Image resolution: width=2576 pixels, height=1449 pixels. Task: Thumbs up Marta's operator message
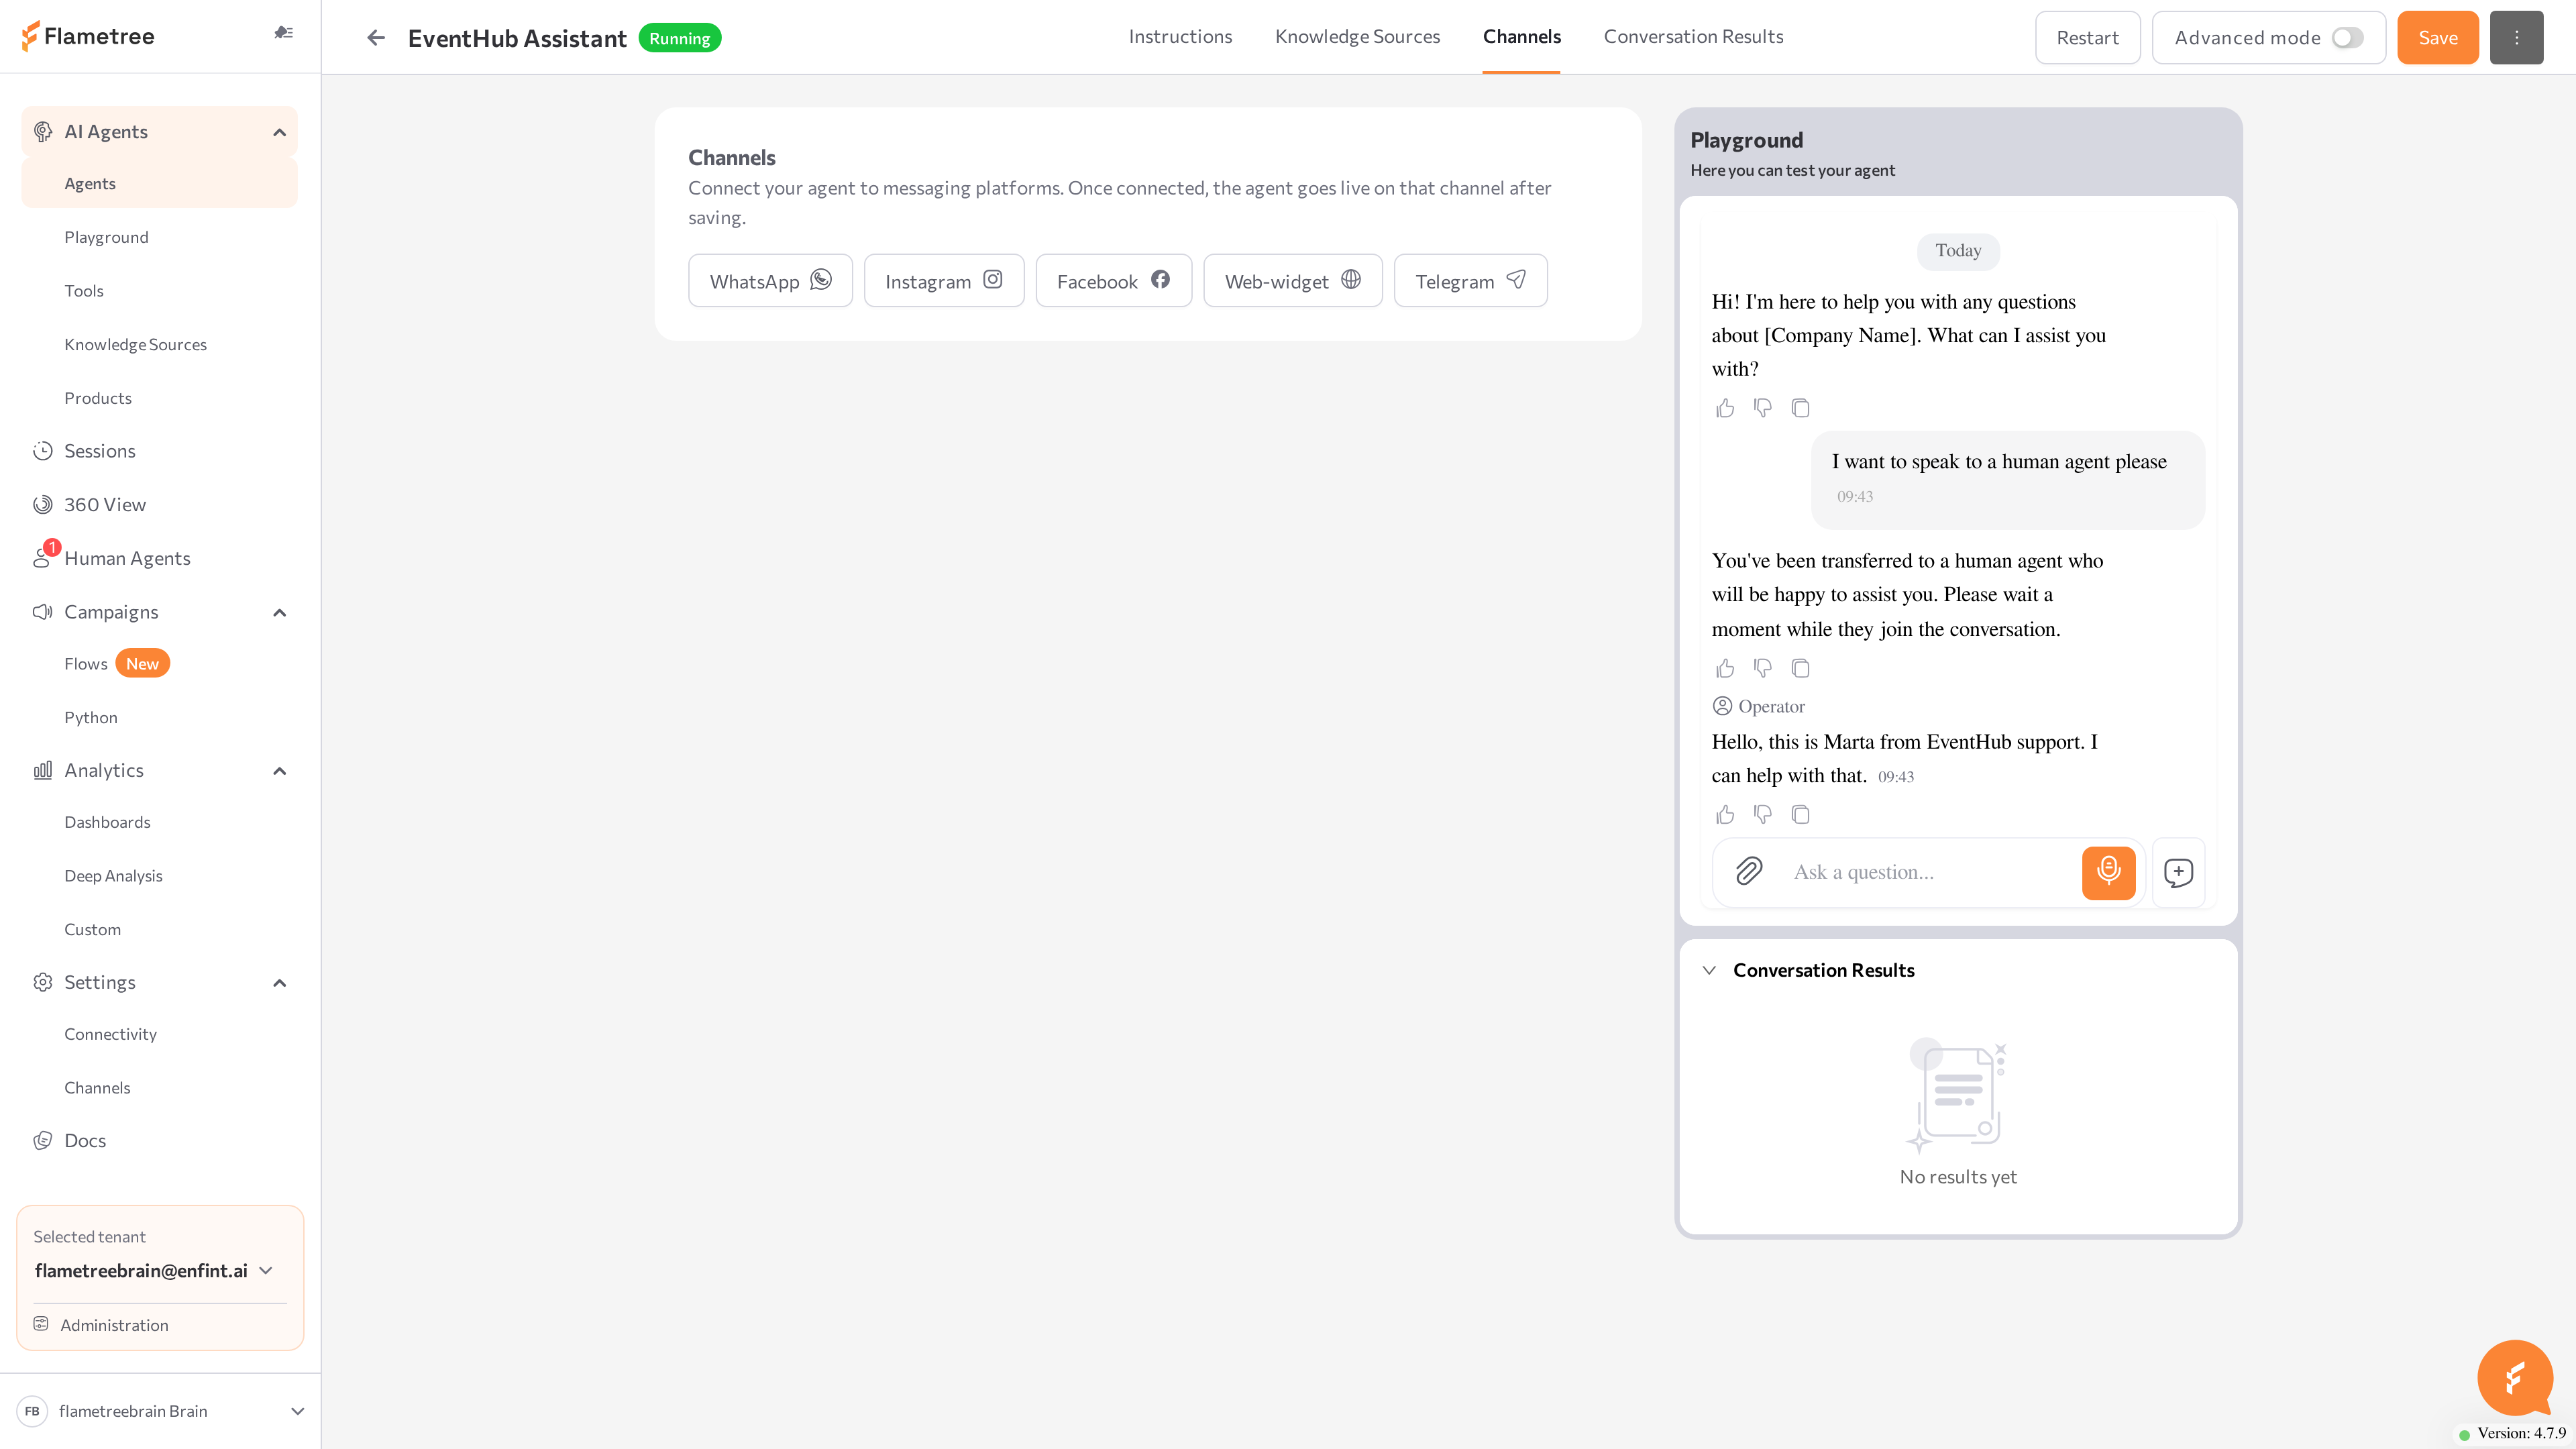[x=1725, y=814]
